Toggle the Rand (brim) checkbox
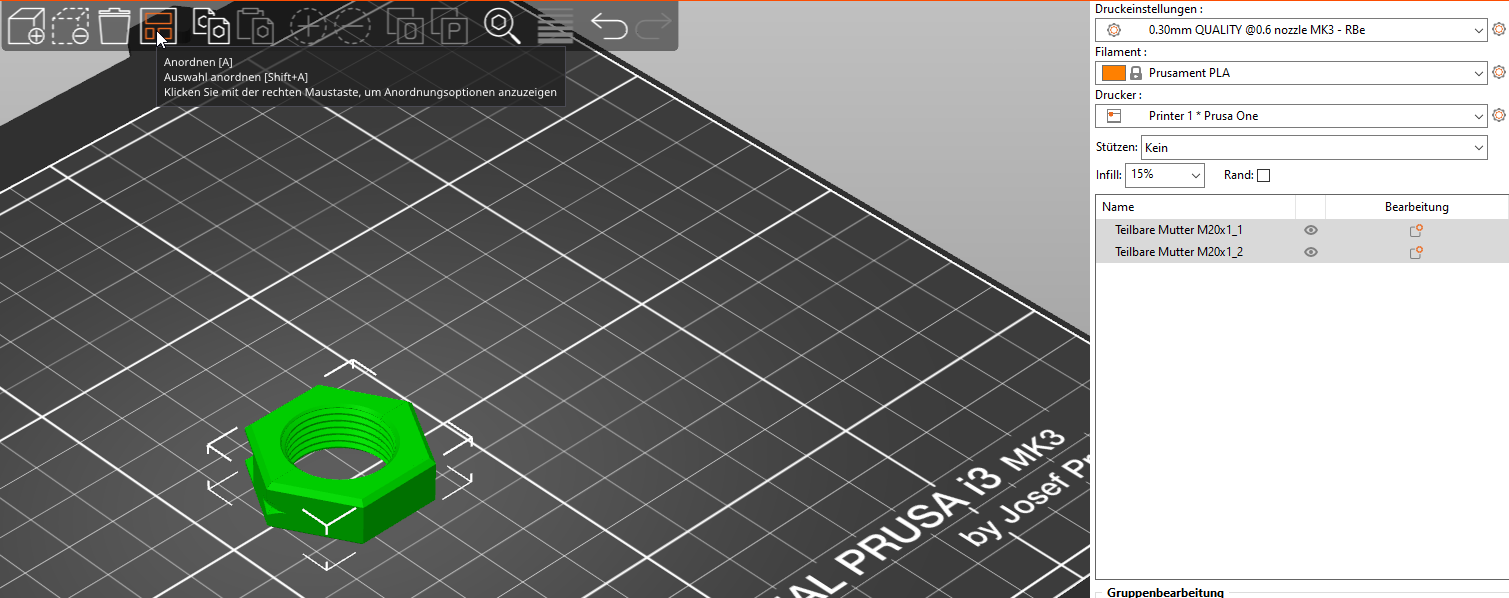Image resolution: width=1509 pixels, height=598 pixels. point(1263,176)
